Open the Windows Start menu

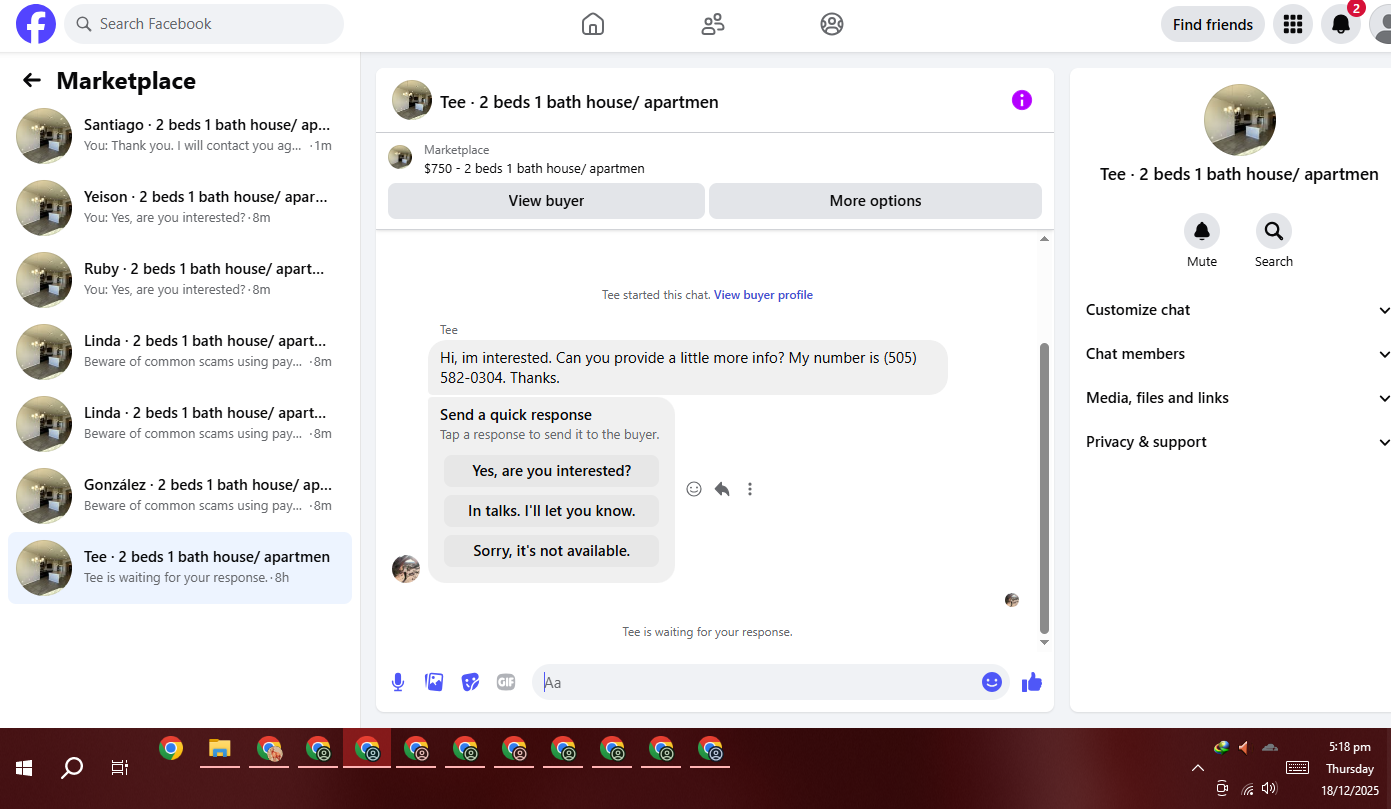coord(25,768)
